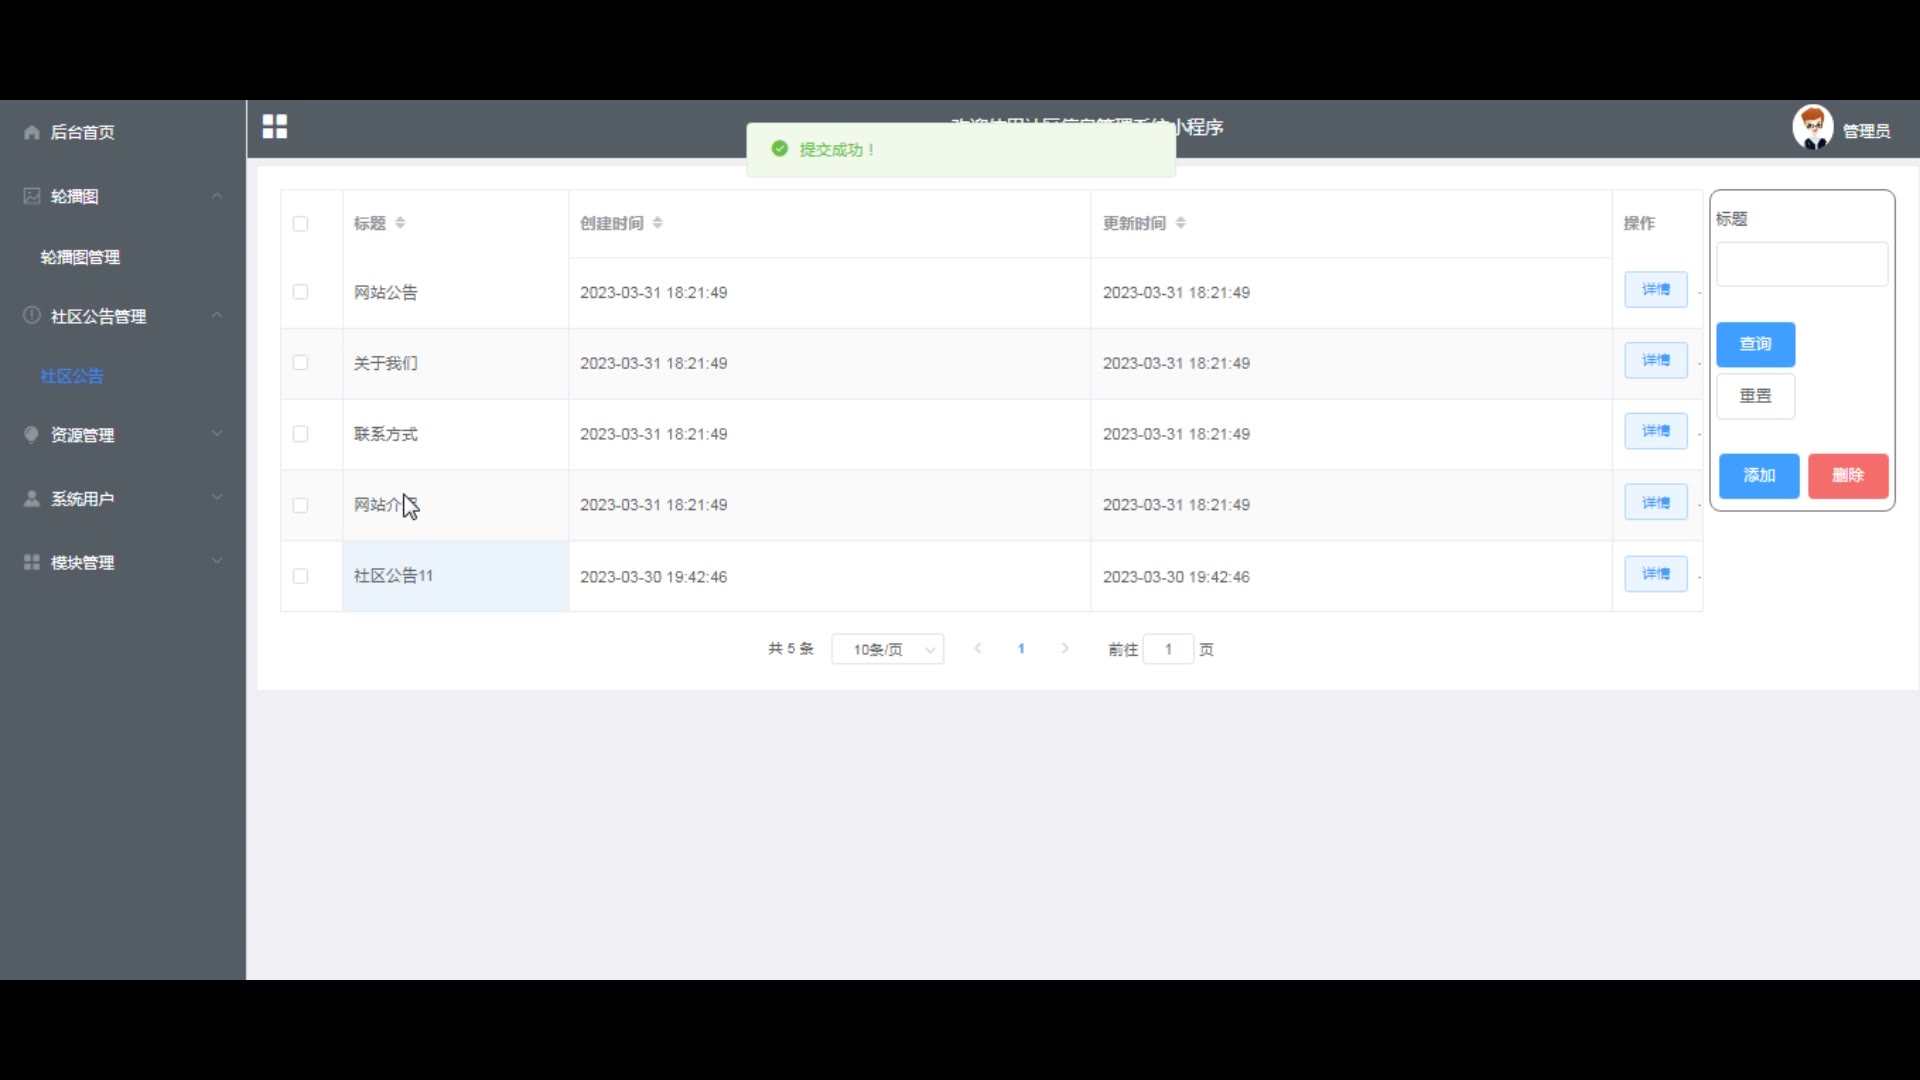Select 社区公告 submenu item
This screenshot has height=1080, width=1920.
coord(72,376)
